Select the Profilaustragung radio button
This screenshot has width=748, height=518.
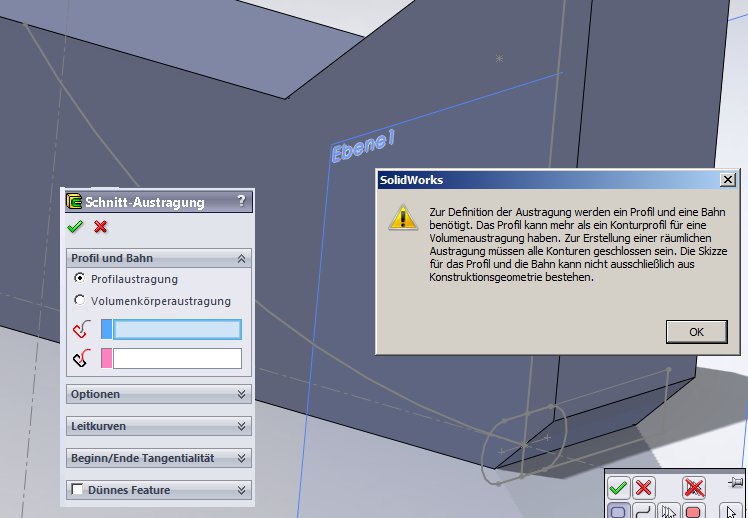(80, 278)
